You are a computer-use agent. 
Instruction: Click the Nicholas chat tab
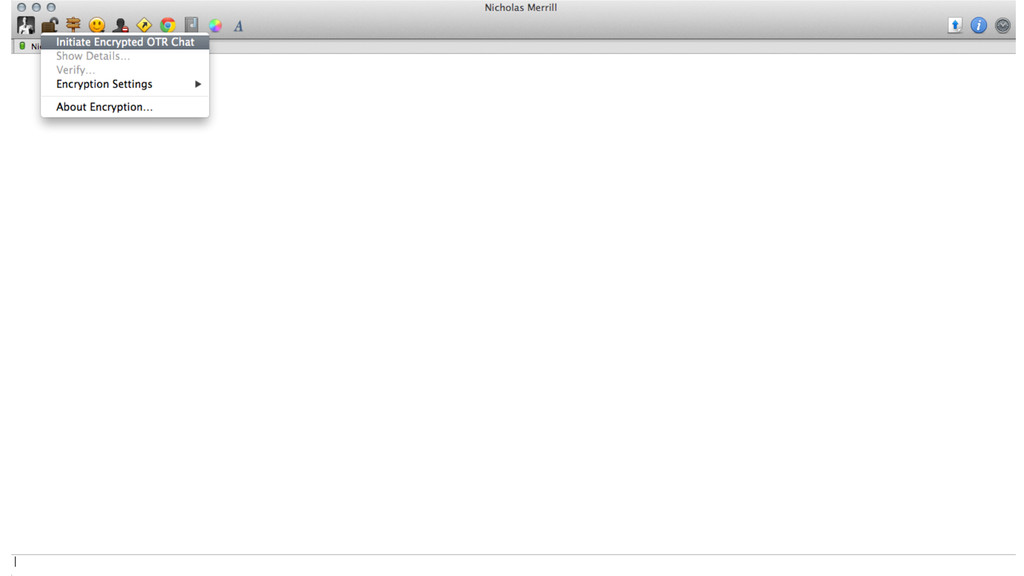29,46
